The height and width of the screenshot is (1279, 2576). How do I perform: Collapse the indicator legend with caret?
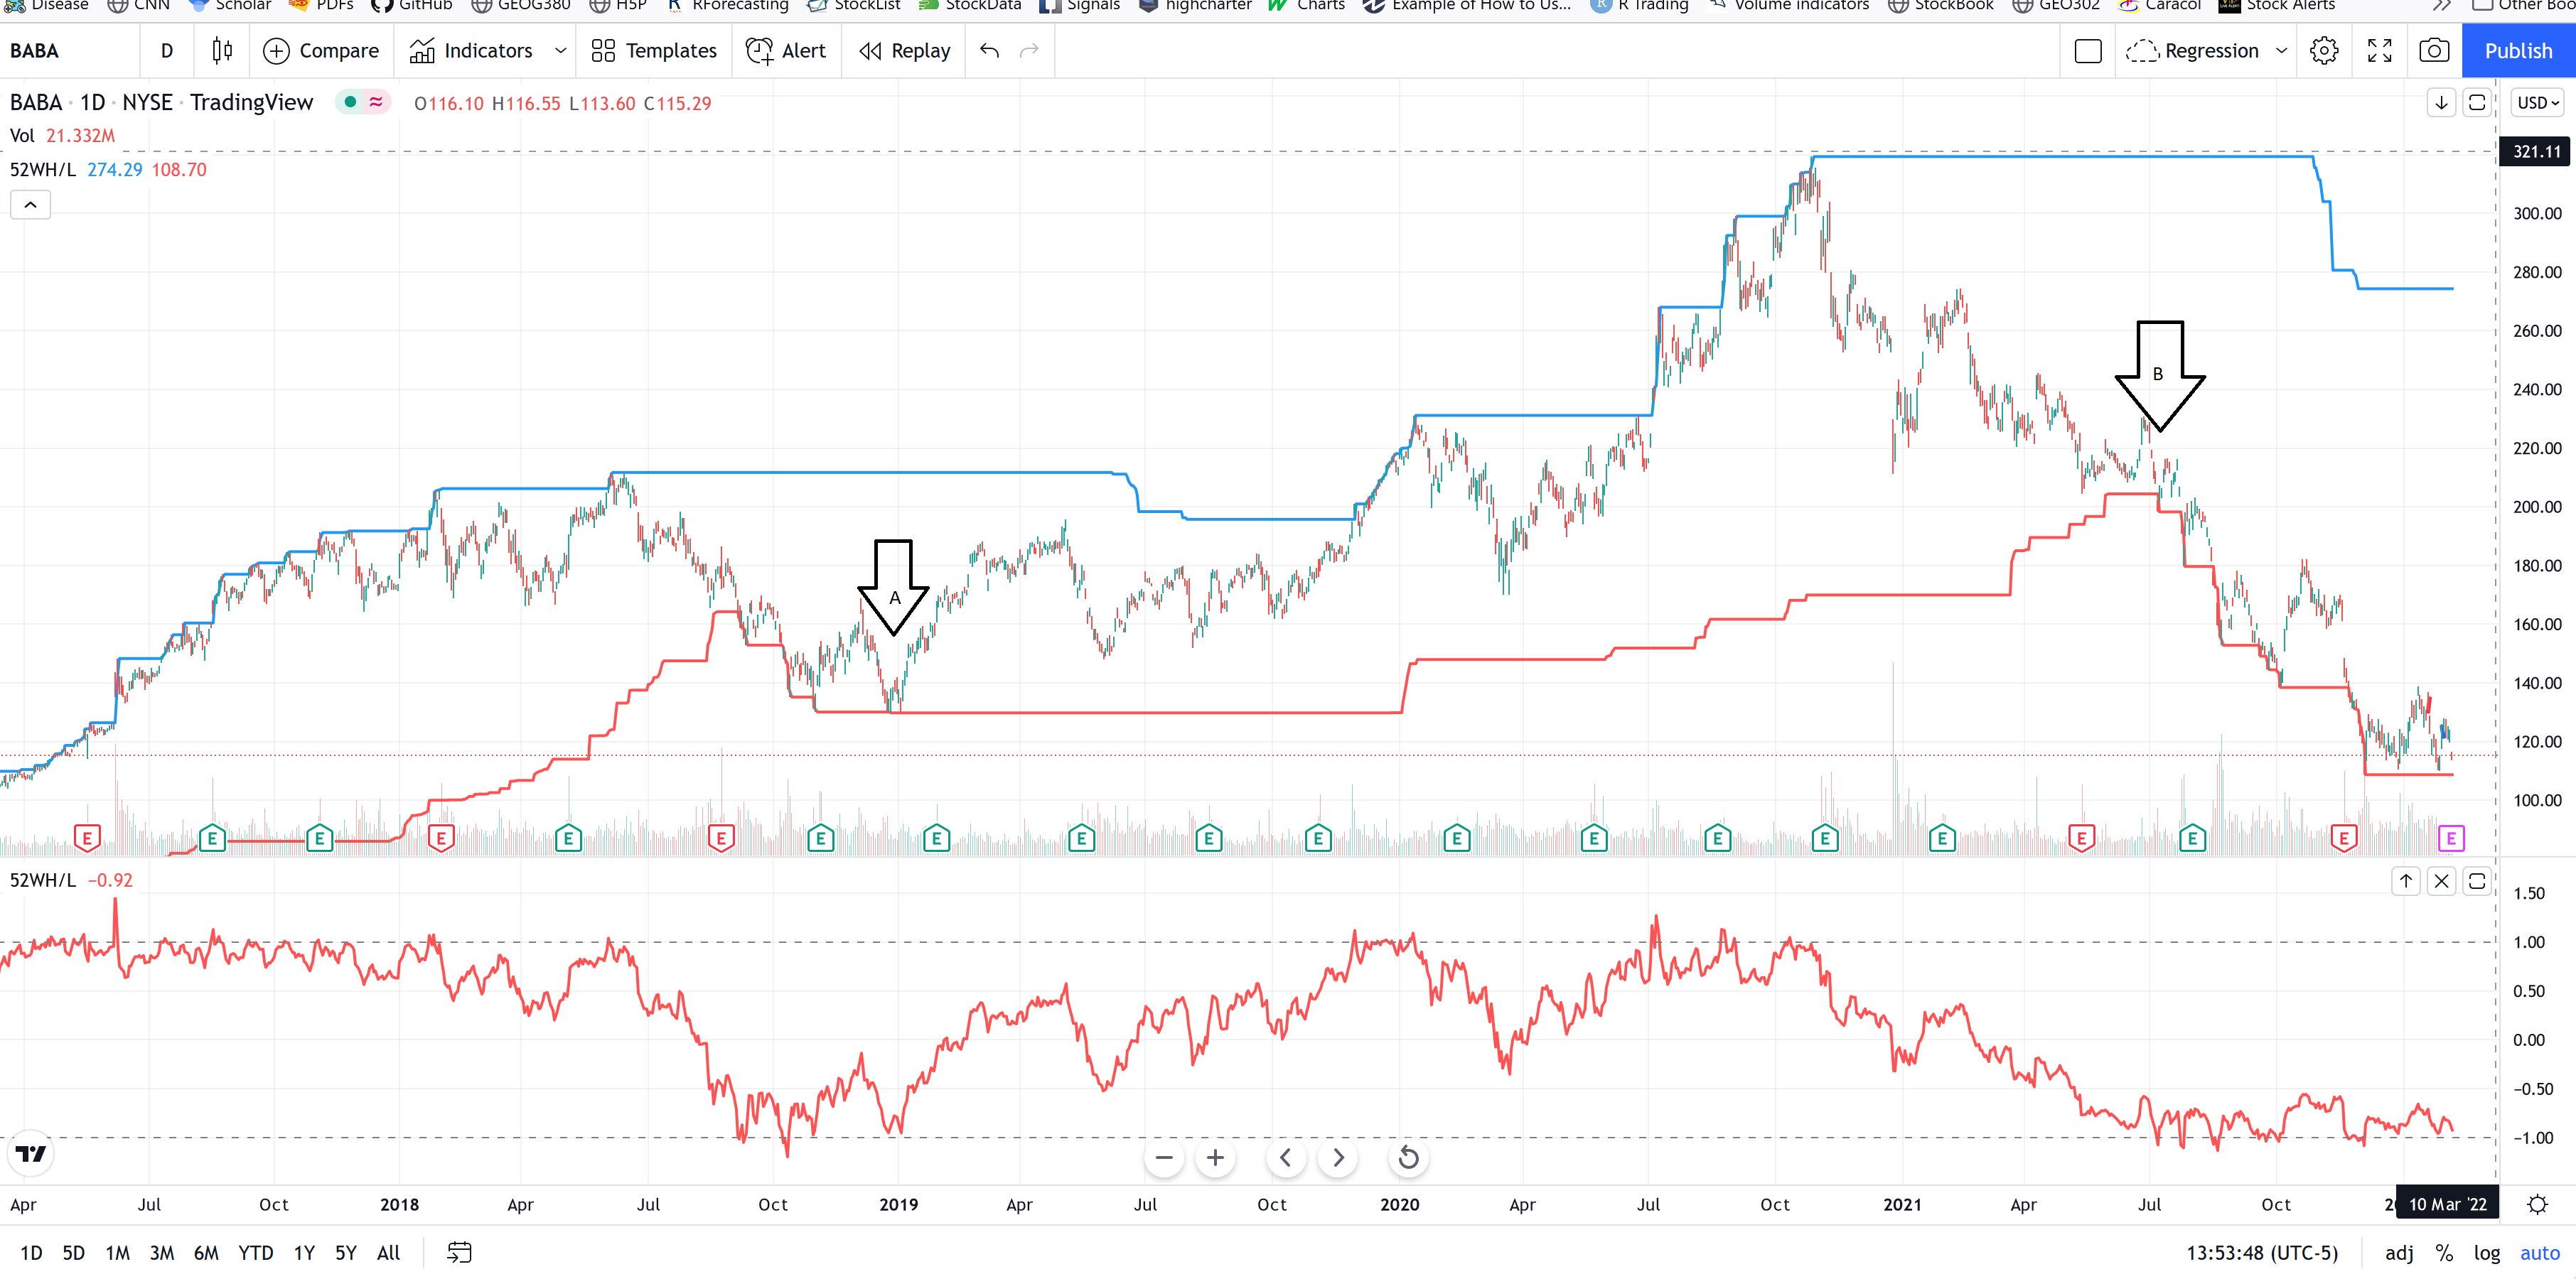coord(31,205)
